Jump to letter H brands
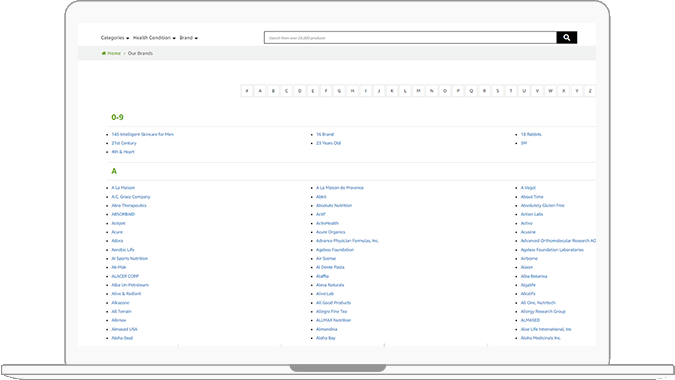This screenshot has width=675, height=380. (x=353, y=91)
